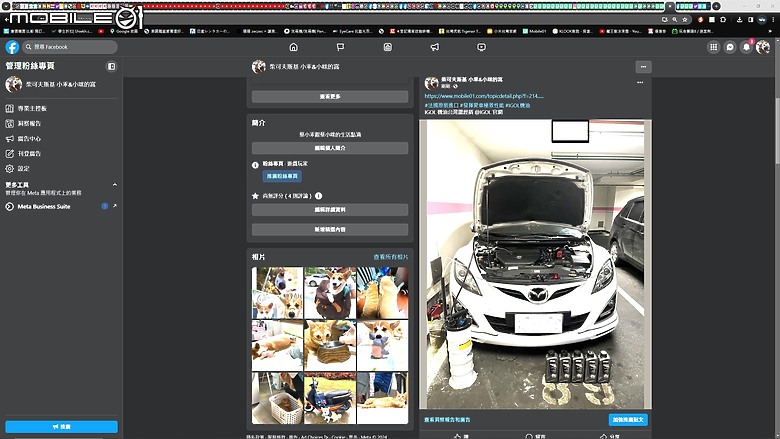Open the Facebook menu grid icon

pyautogui.click(x=713, y=47)
